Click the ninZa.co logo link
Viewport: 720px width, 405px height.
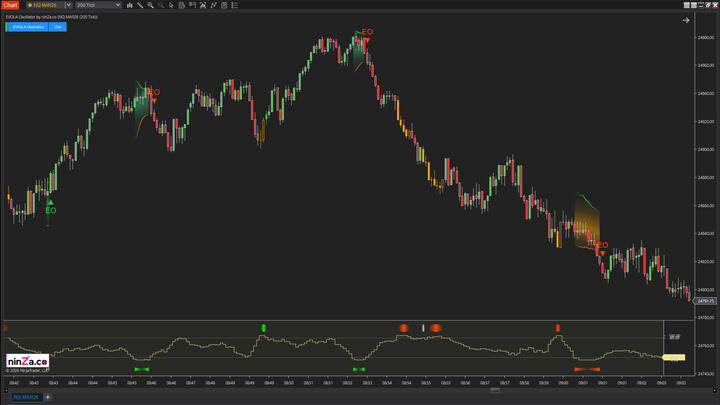[25, 361]
